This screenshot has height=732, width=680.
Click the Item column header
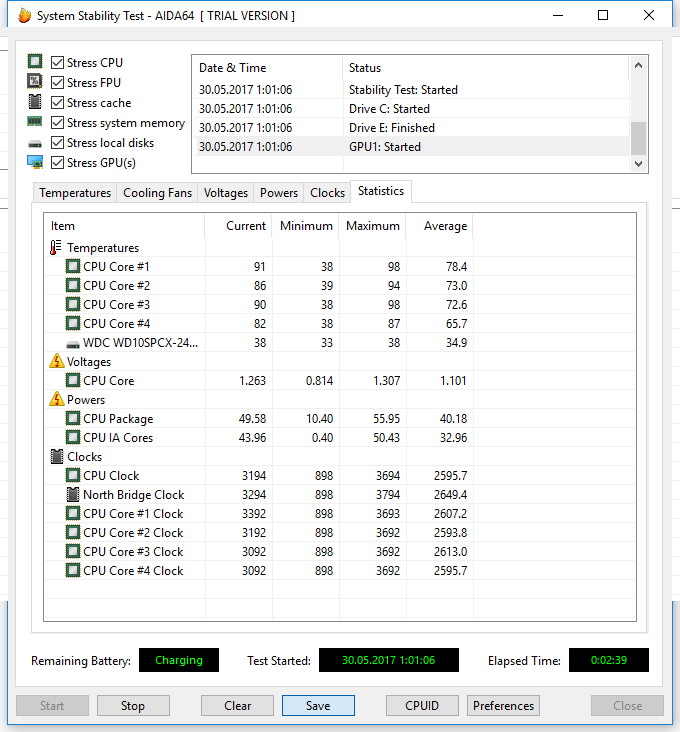pos(125,226)
